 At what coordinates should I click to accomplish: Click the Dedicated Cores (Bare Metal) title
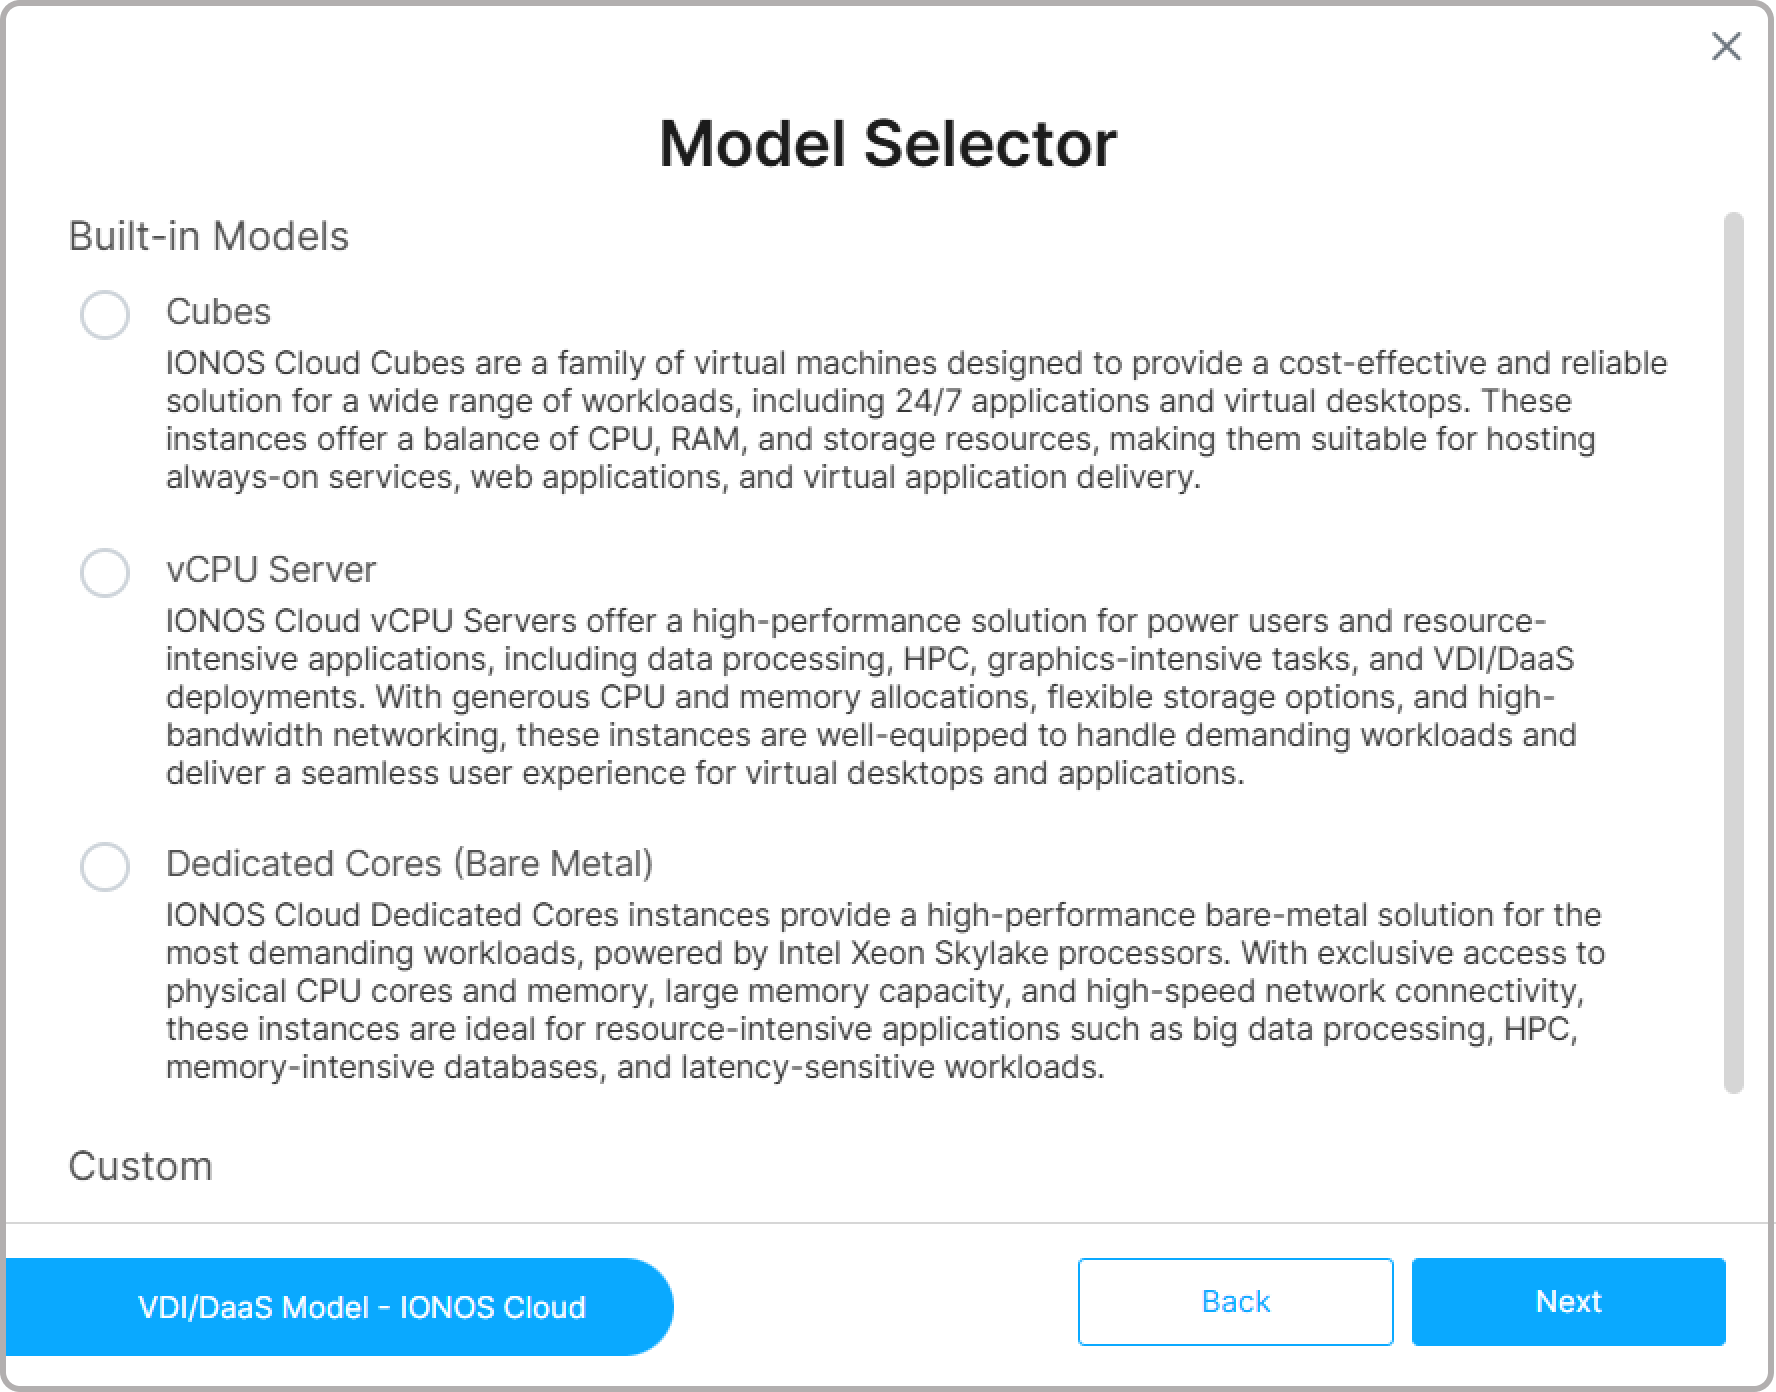(x=409, y=863)
